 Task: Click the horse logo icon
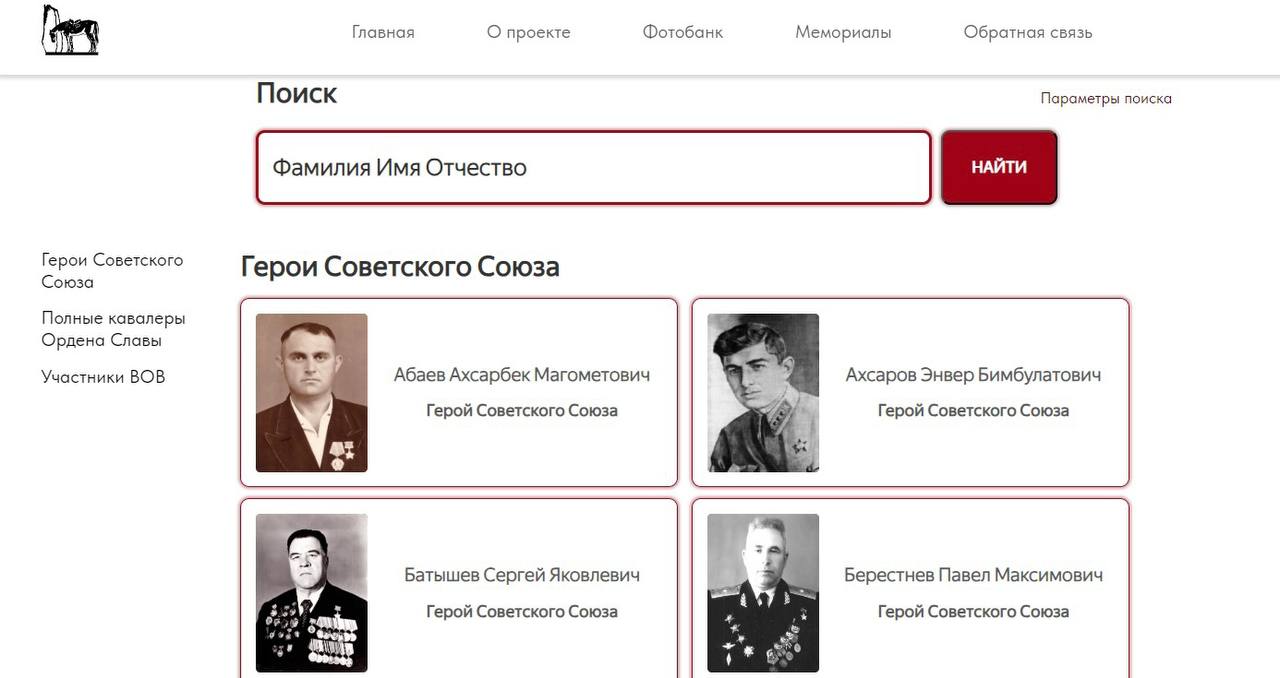coord(70,30)
